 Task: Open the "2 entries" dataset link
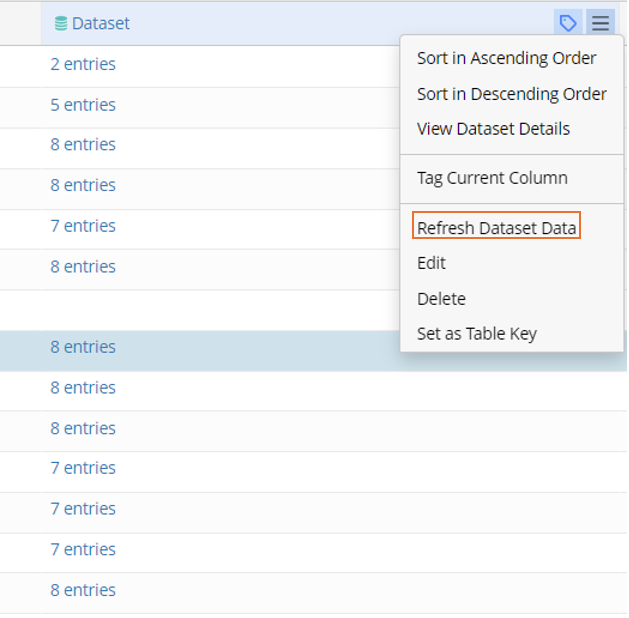(x=83, y=64)
